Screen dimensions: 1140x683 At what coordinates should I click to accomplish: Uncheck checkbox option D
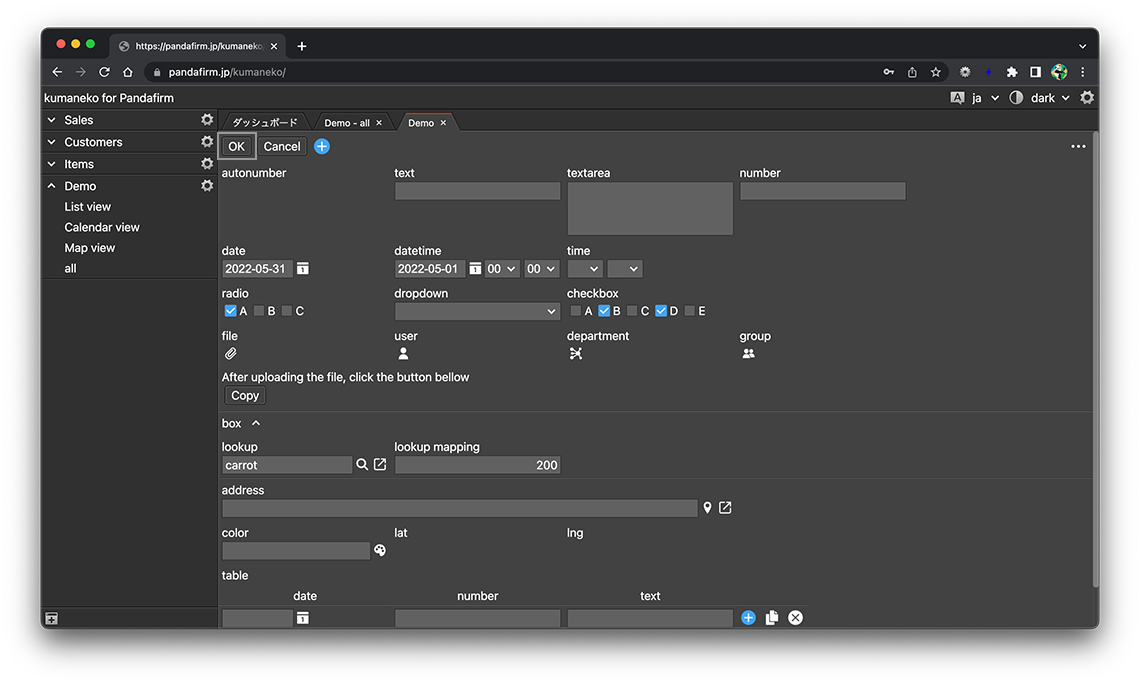(x=661, y=311)
